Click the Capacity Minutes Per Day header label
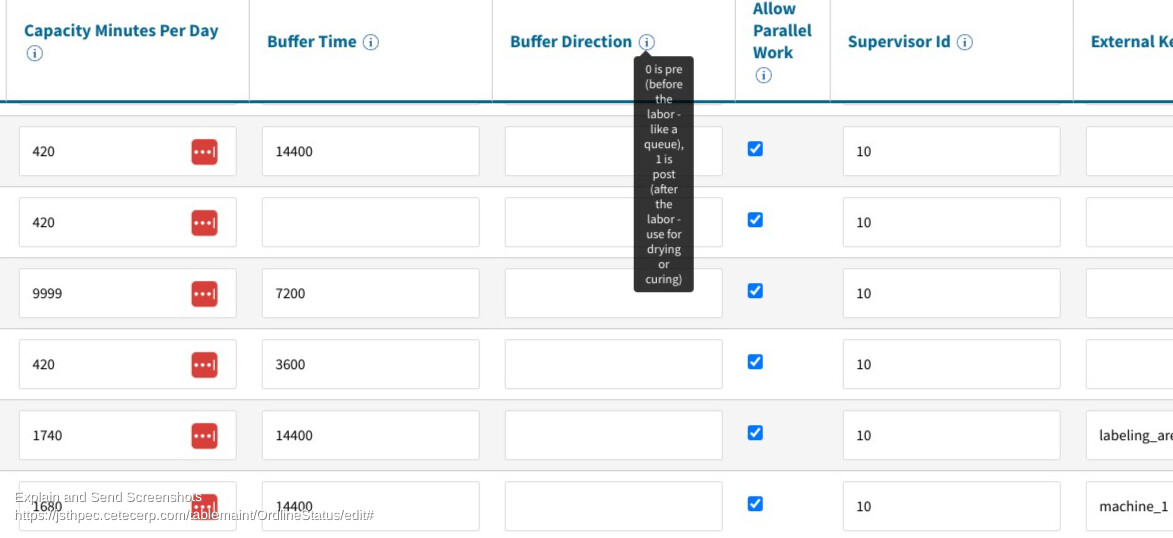Screen dimensions: 1173x538 coord(121,31)
